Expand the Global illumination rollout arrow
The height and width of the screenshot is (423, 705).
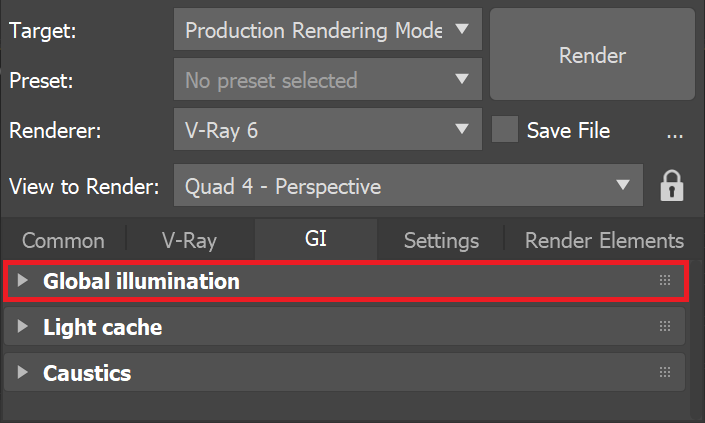coord(22,280)
